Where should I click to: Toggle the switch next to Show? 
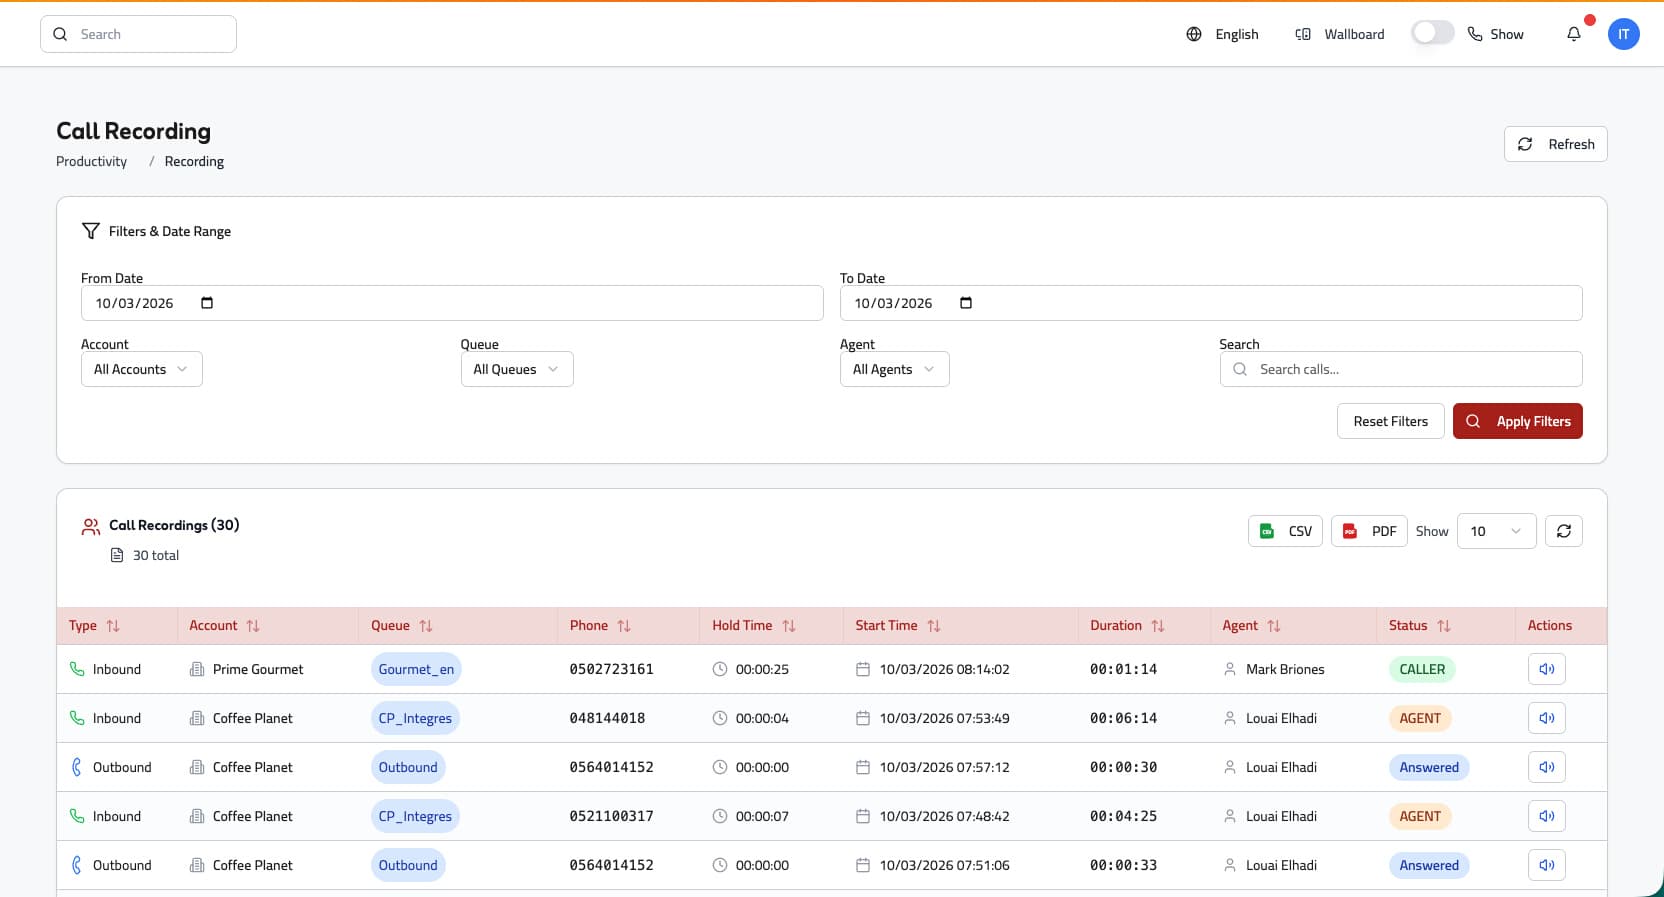[1432, 34]
